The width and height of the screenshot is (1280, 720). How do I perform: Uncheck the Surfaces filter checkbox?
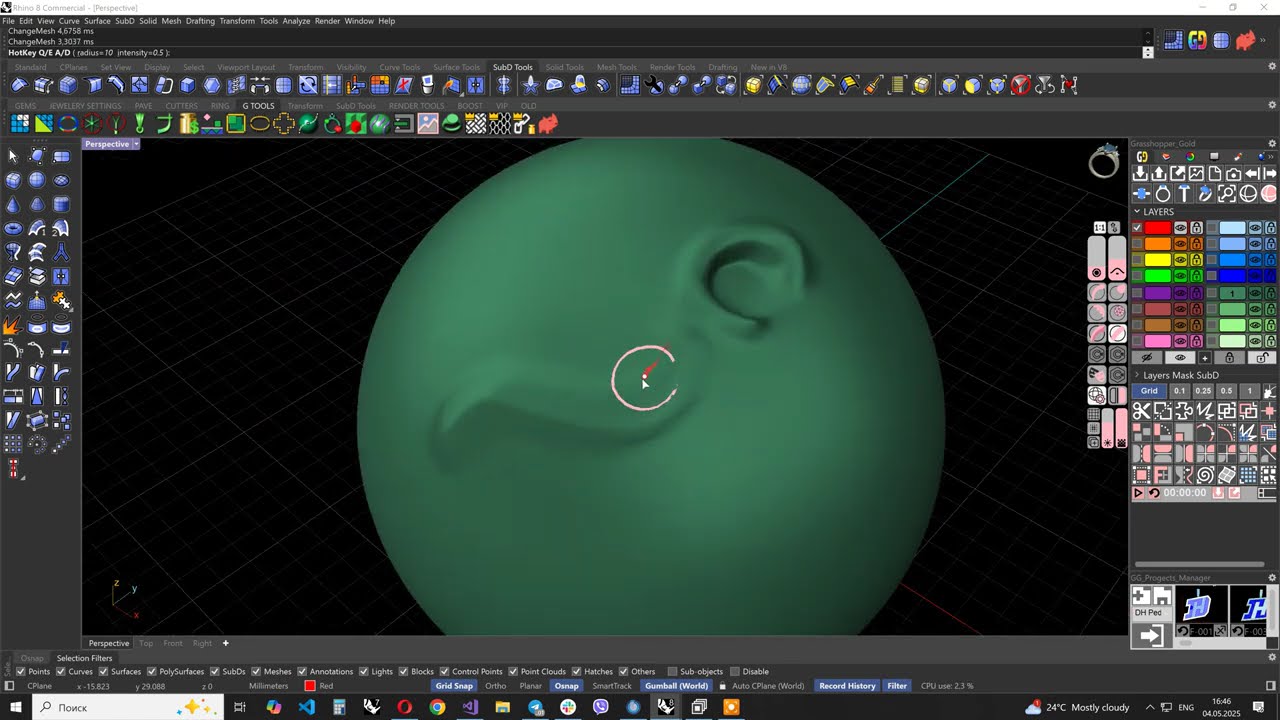[x=103, y=672]
